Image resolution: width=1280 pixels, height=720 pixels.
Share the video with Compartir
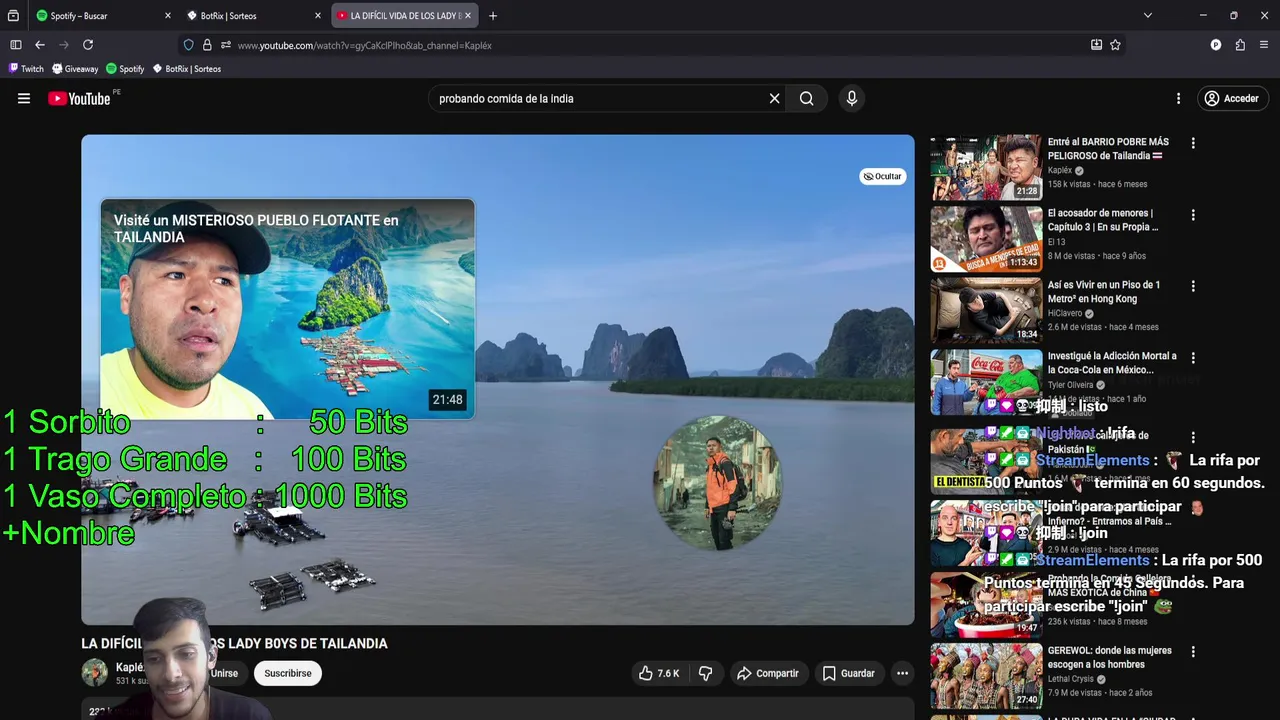click(767, 673)
